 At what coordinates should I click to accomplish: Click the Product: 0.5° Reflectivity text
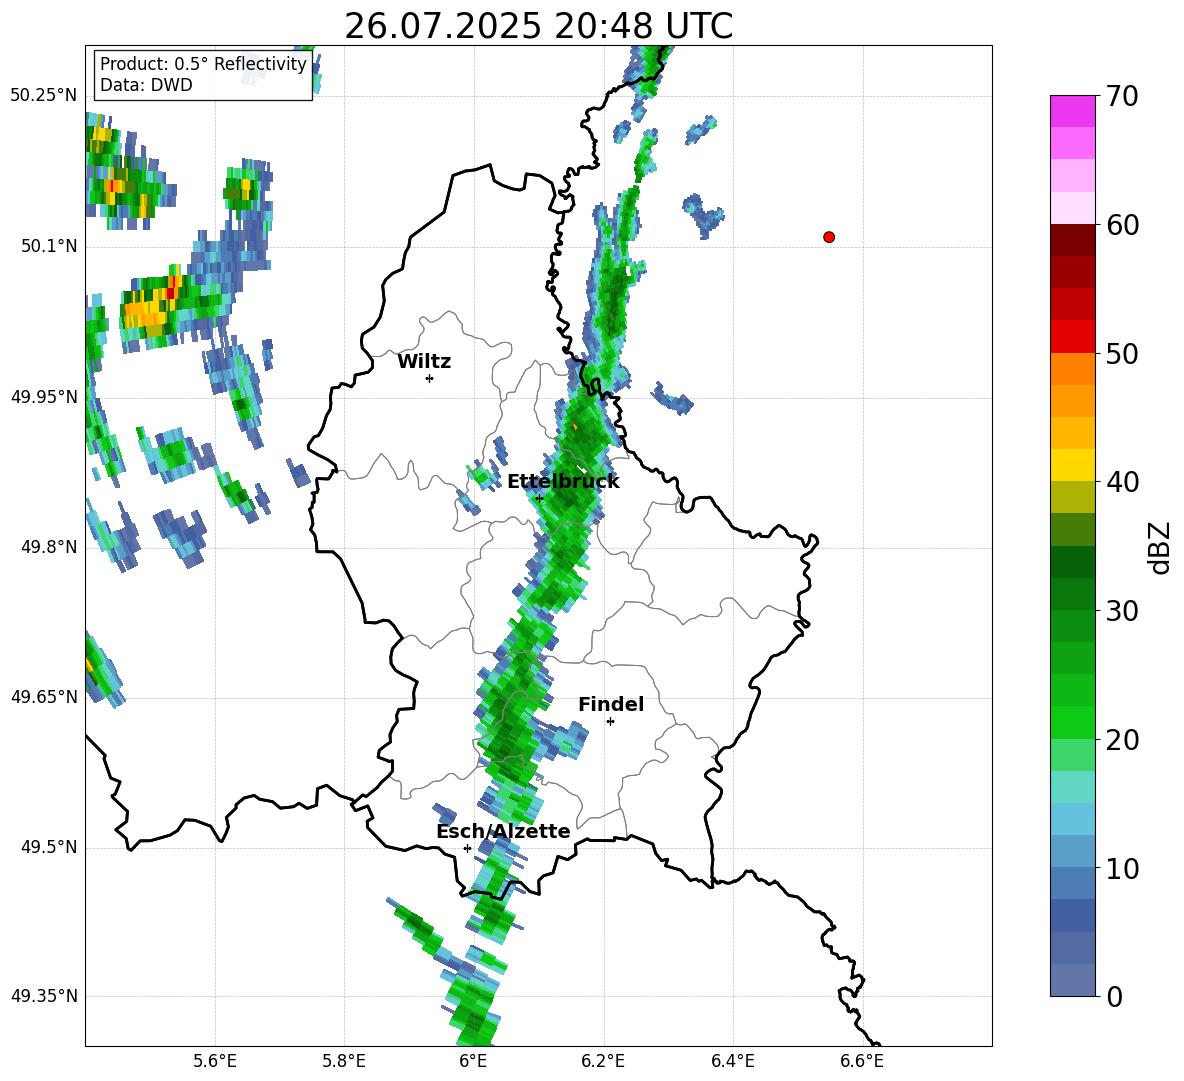click(x=203, y=64)
